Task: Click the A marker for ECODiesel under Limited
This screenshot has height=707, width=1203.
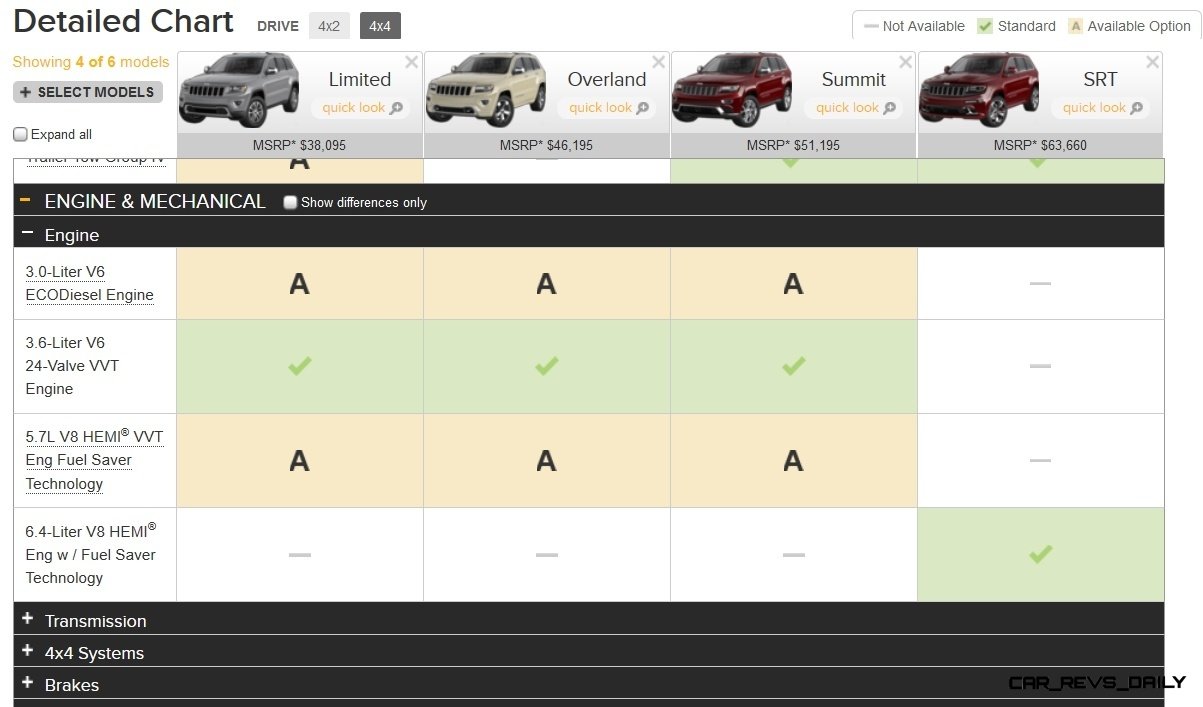Action: pyautogui.click(x=299, y=284)
